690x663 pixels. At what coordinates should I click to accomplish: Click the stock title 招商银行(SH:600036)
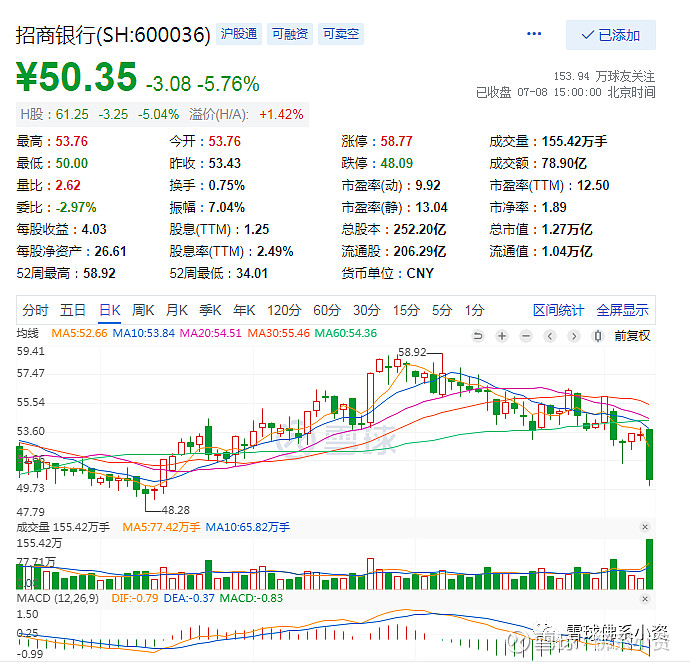click(x=113, y=35)
